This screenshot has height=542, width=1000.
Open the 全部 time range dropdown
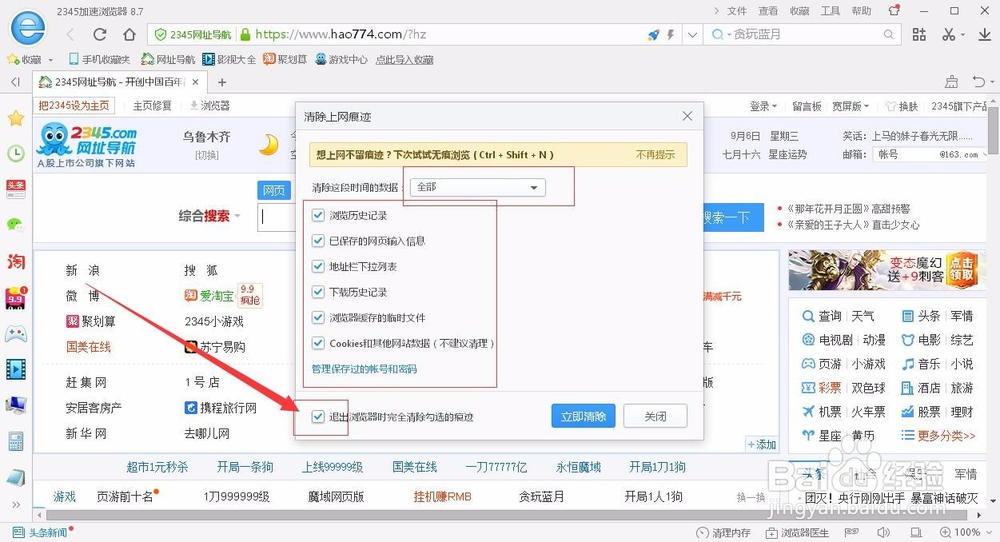pyautogui.click(x=478, y=187)
